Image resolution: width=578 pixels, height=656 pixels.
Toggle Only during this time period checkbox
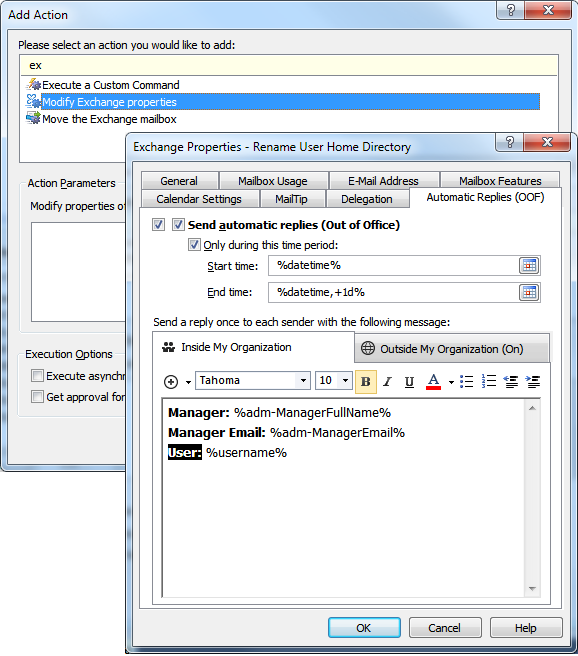coord(194,245)
